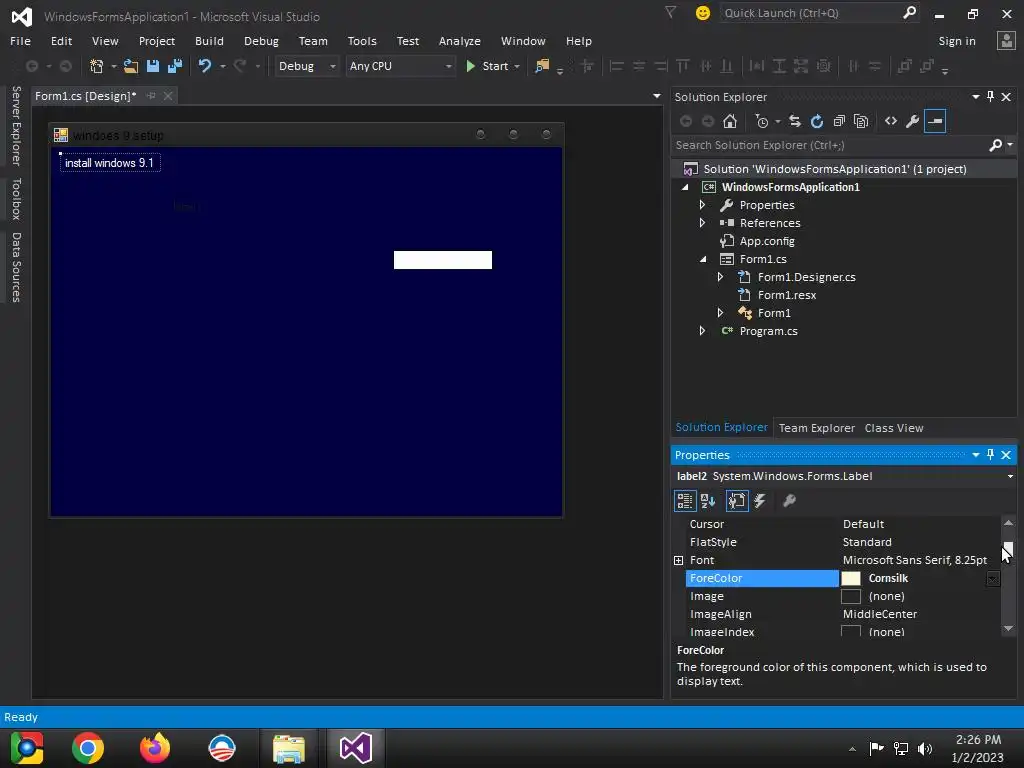Open the label2 object selector dropdown
The height and width of the screenshot is (768, 1024).
coord(1010,476)
